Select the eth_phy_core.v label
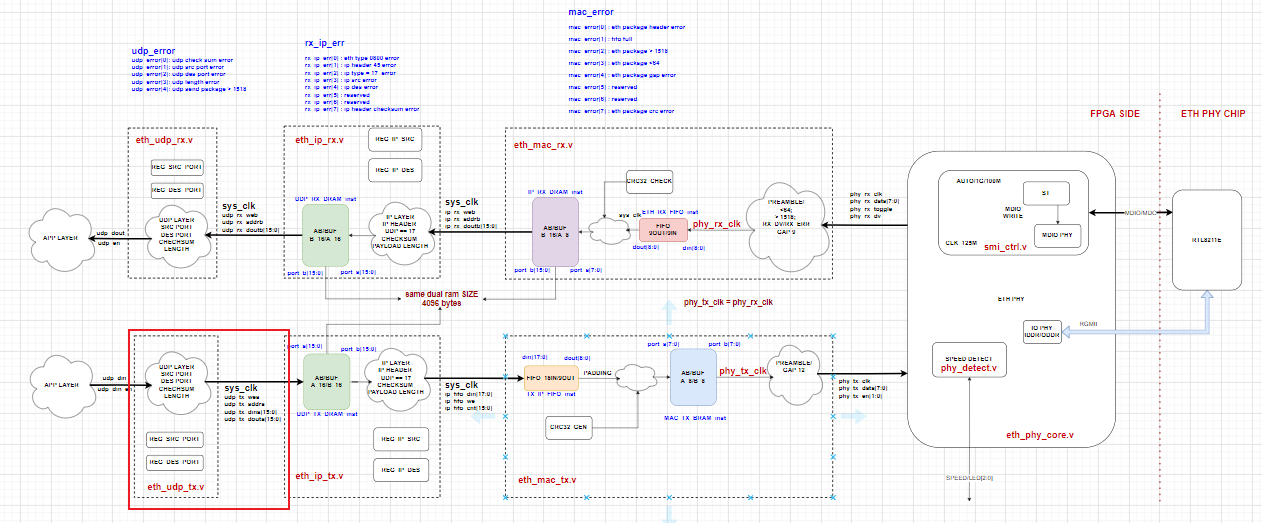The height and width of the screenshot is (523, 1262). click(x=1039, y=435)
